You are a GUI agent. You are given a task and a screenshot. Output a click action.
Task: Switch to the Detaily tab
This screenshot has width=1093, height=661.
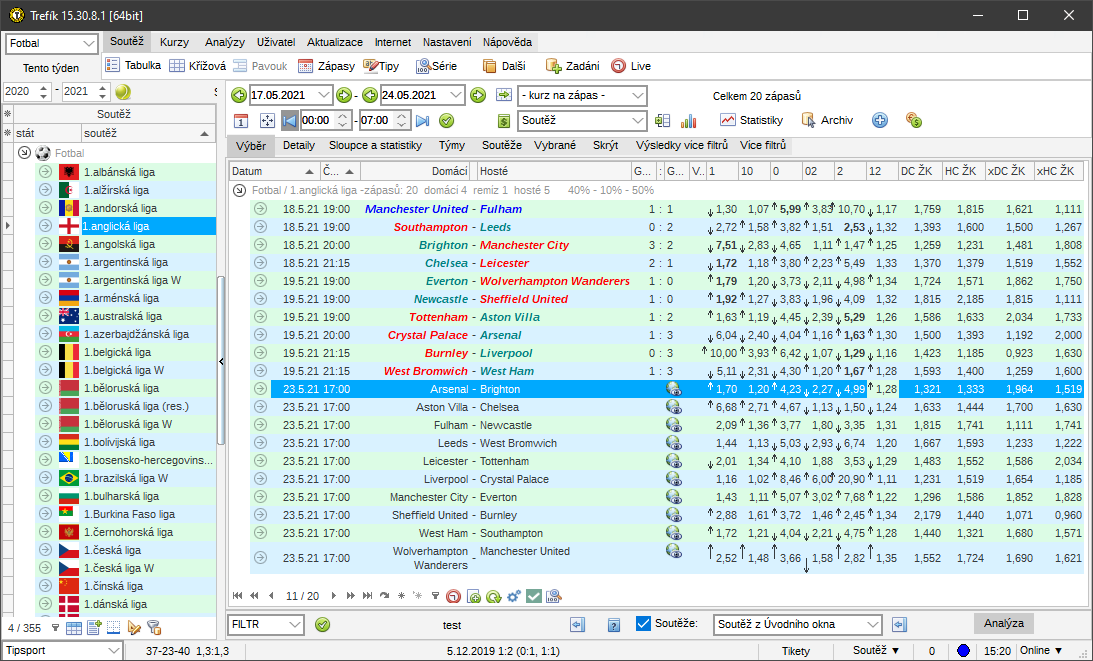299,145
